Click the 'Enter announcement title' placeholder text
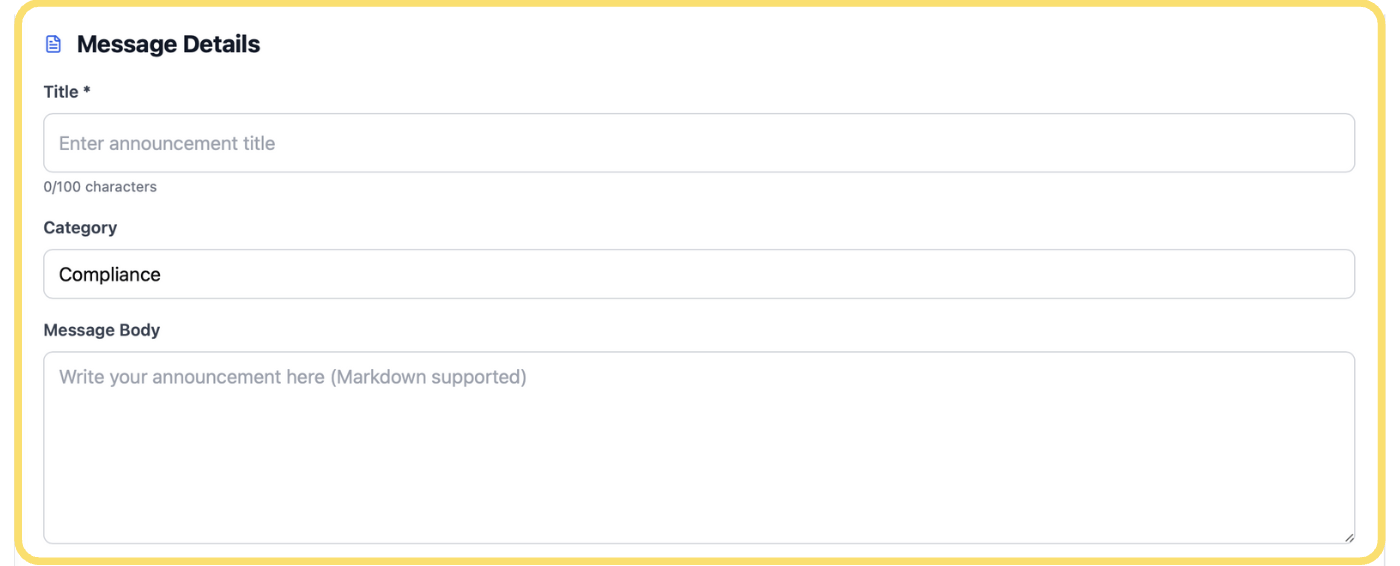The height and width of the screenshot is (566, 1400). (x=167, y=143)
